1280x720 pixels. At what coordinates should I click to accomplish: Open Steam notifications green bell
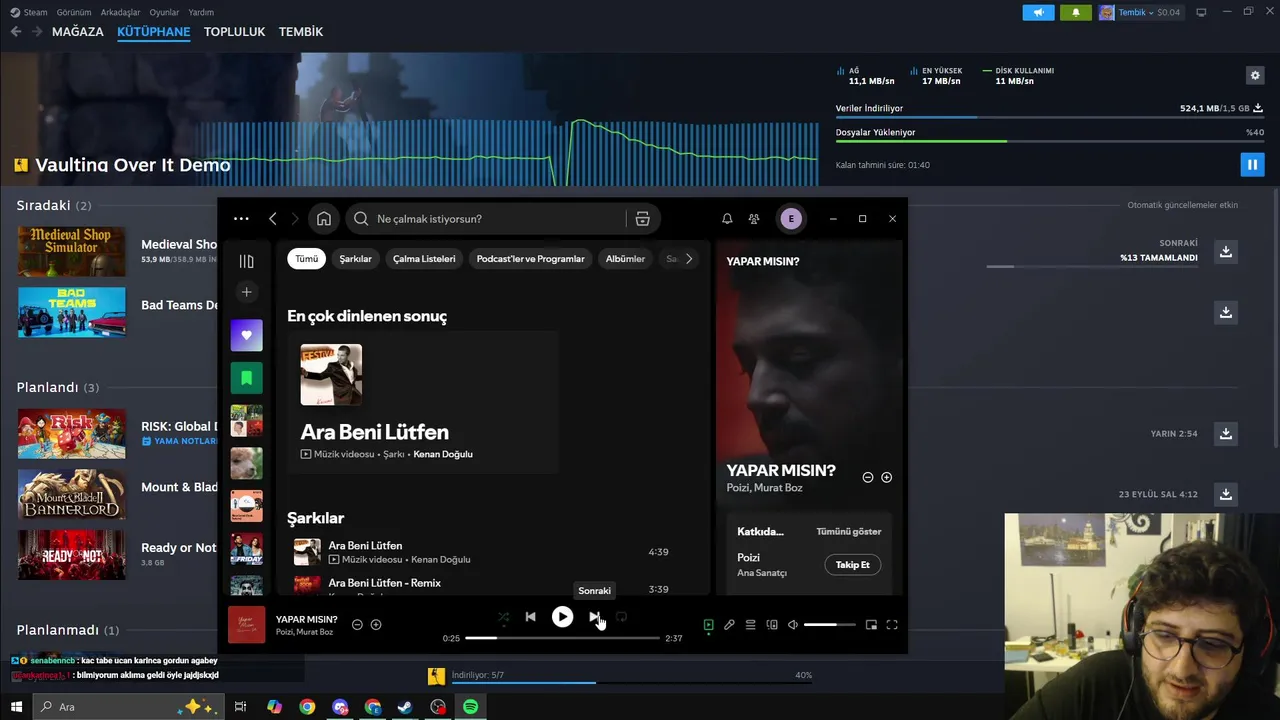[1076, 13]
